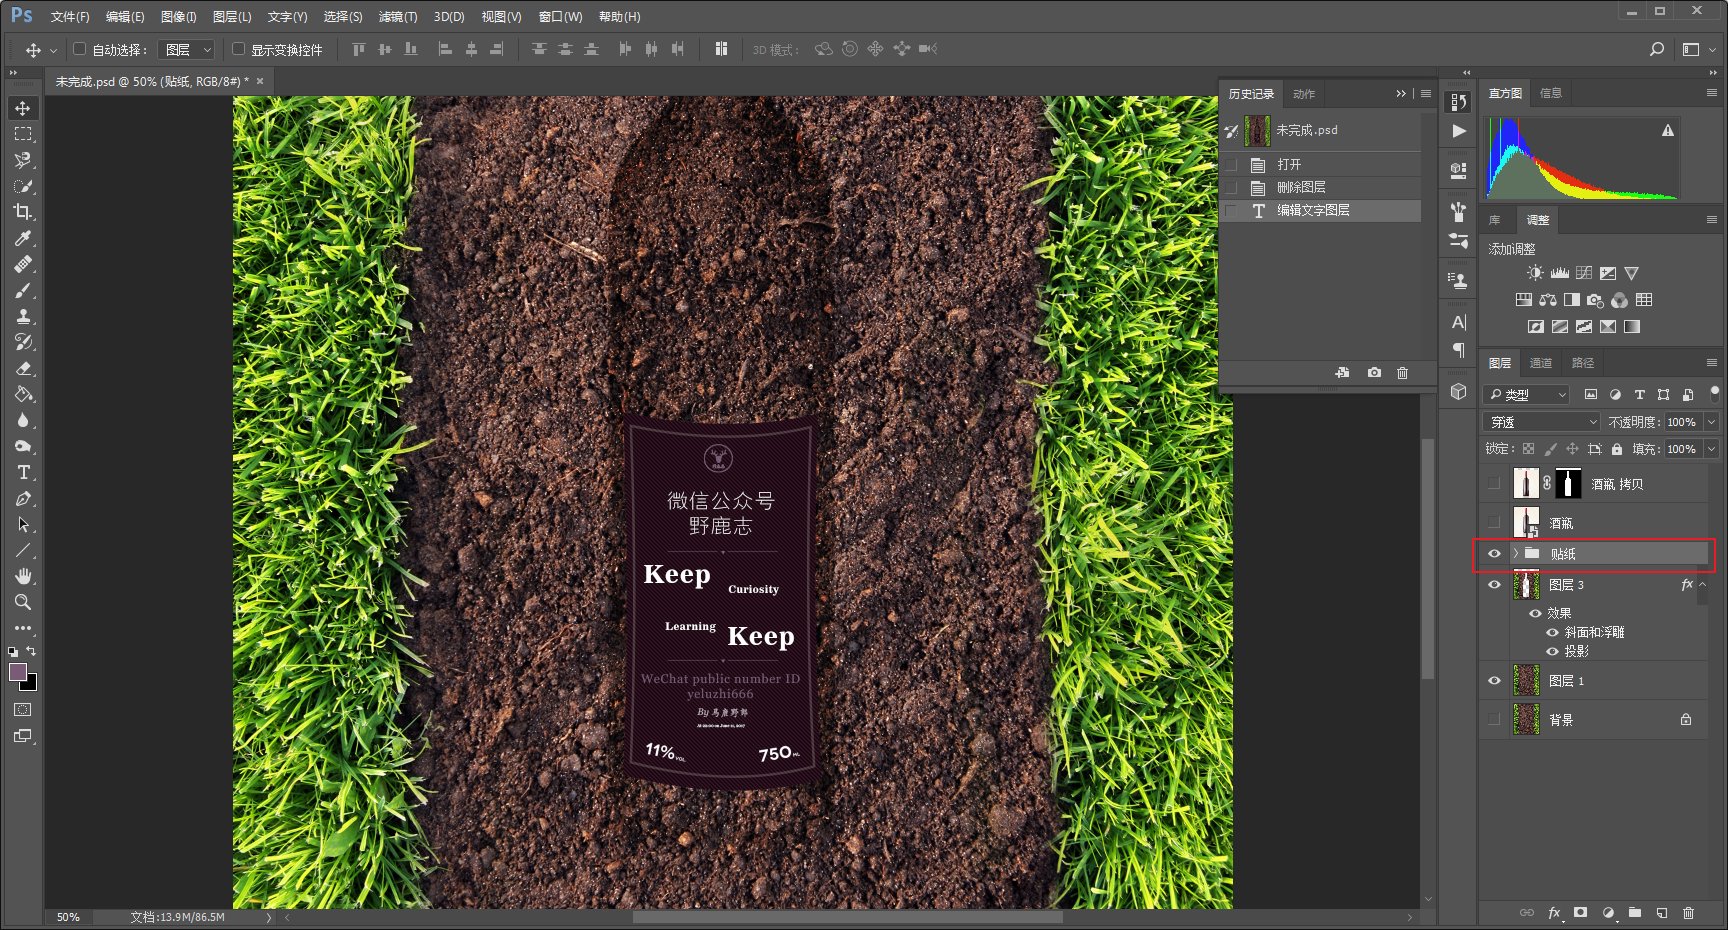Add layer style fx button
1728x930 pixels.
1554,912
